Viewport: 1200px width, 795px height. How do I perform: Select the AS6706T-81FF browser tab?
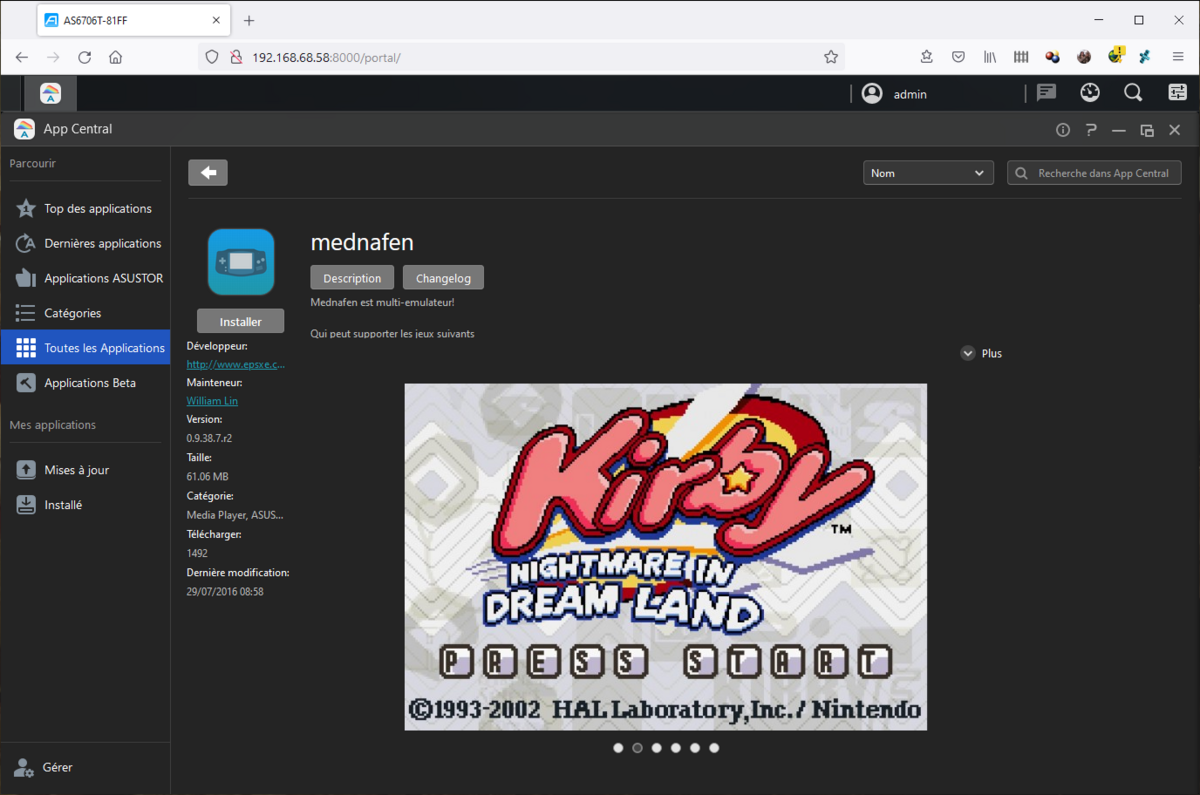[135, 20]
